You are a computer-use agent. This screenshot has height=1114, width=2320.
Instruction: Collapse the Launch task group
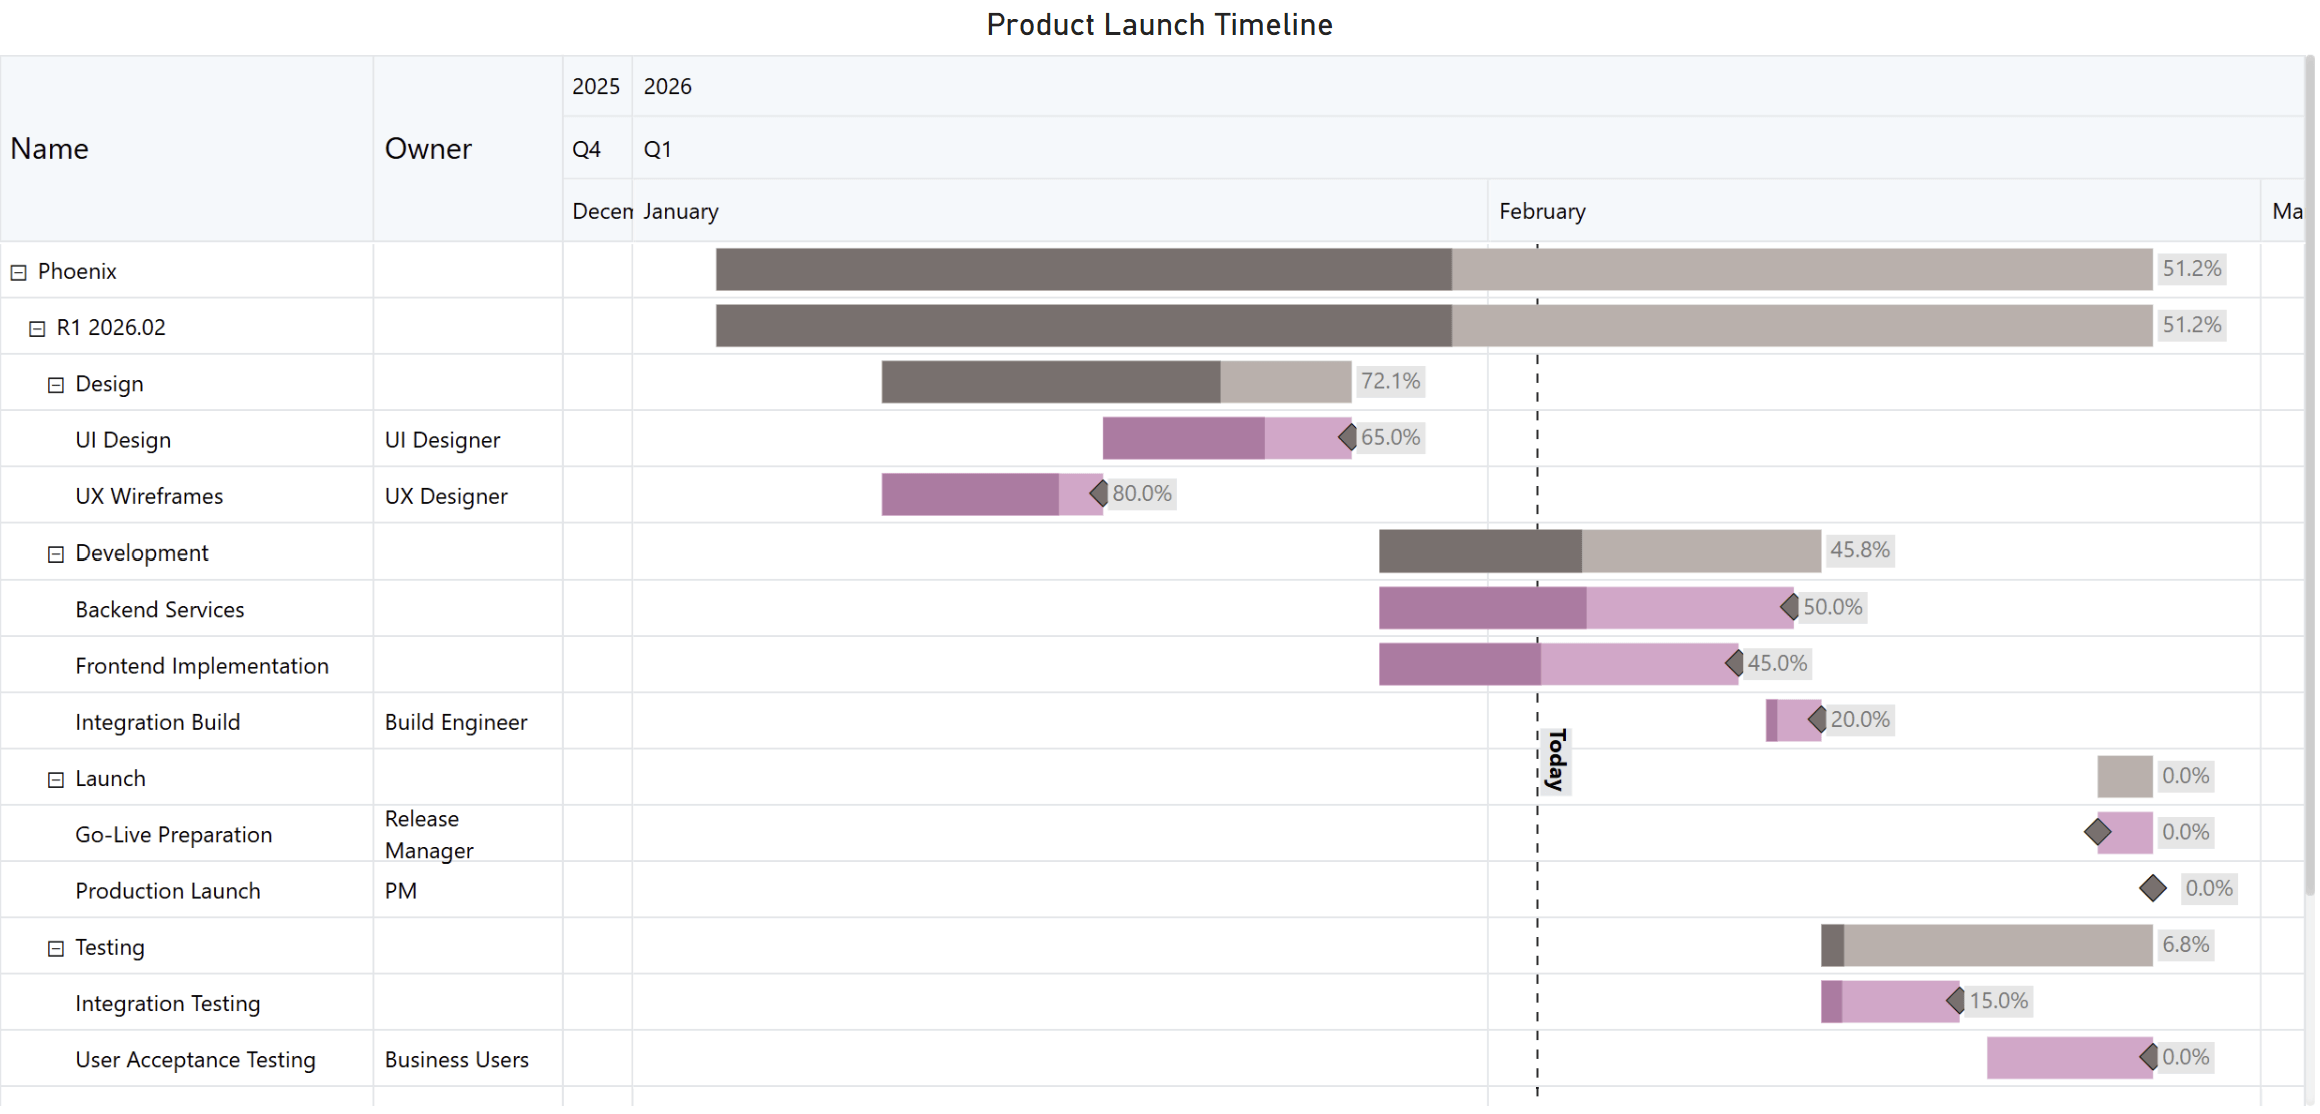[x=56, y=779]
